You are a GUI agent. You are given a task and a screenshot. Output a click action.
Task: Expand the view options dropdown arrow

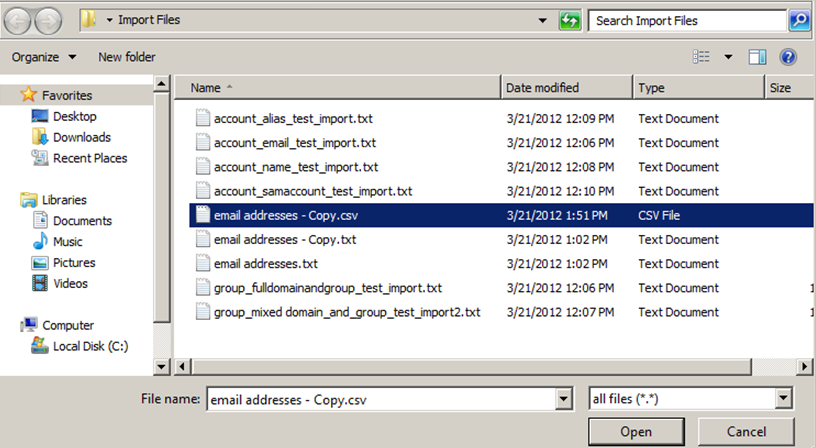pyautogui.click(x=728, y=57)
